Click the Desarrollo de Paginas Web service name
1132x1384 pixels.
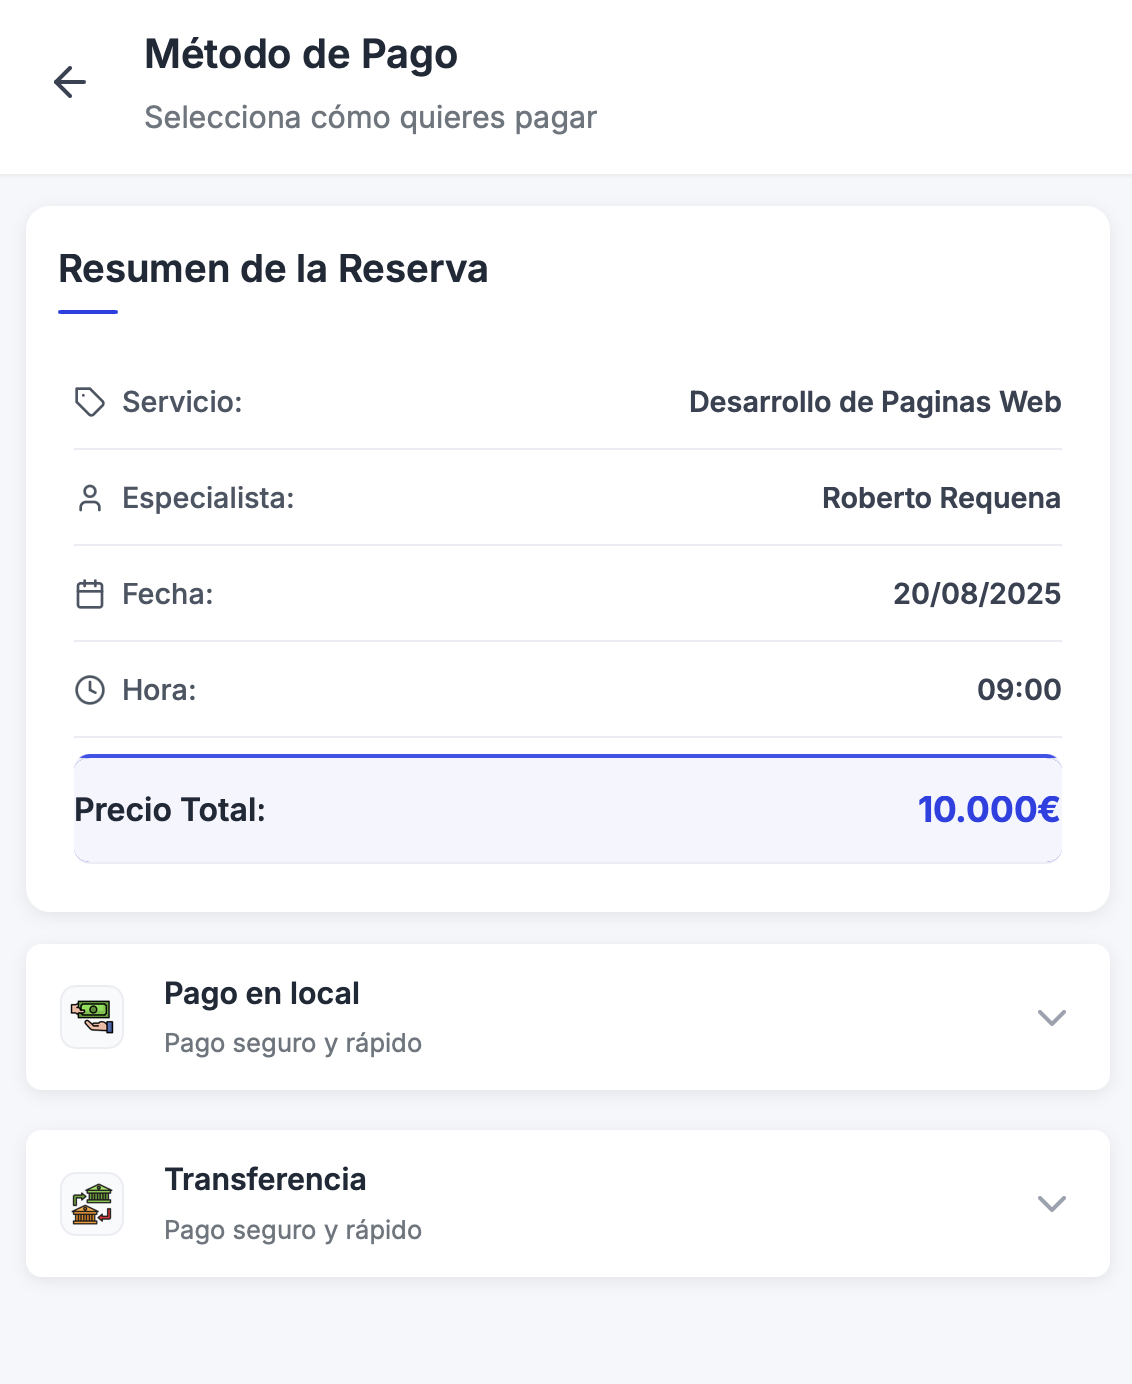(x=875, y=402)
